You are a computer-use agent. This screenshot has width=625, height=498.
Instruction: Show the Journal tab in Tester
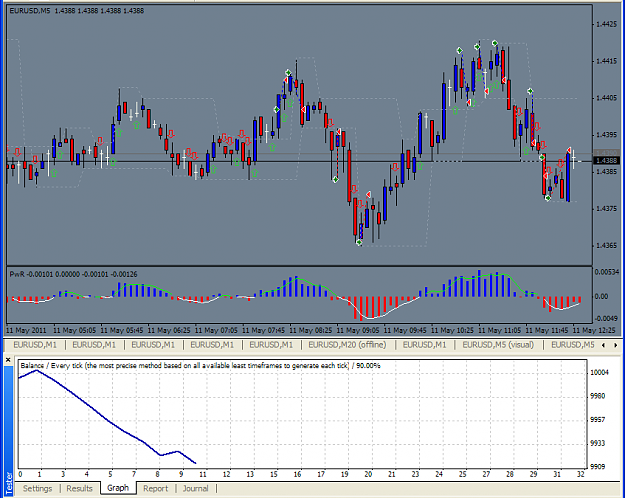pos(196,488)
